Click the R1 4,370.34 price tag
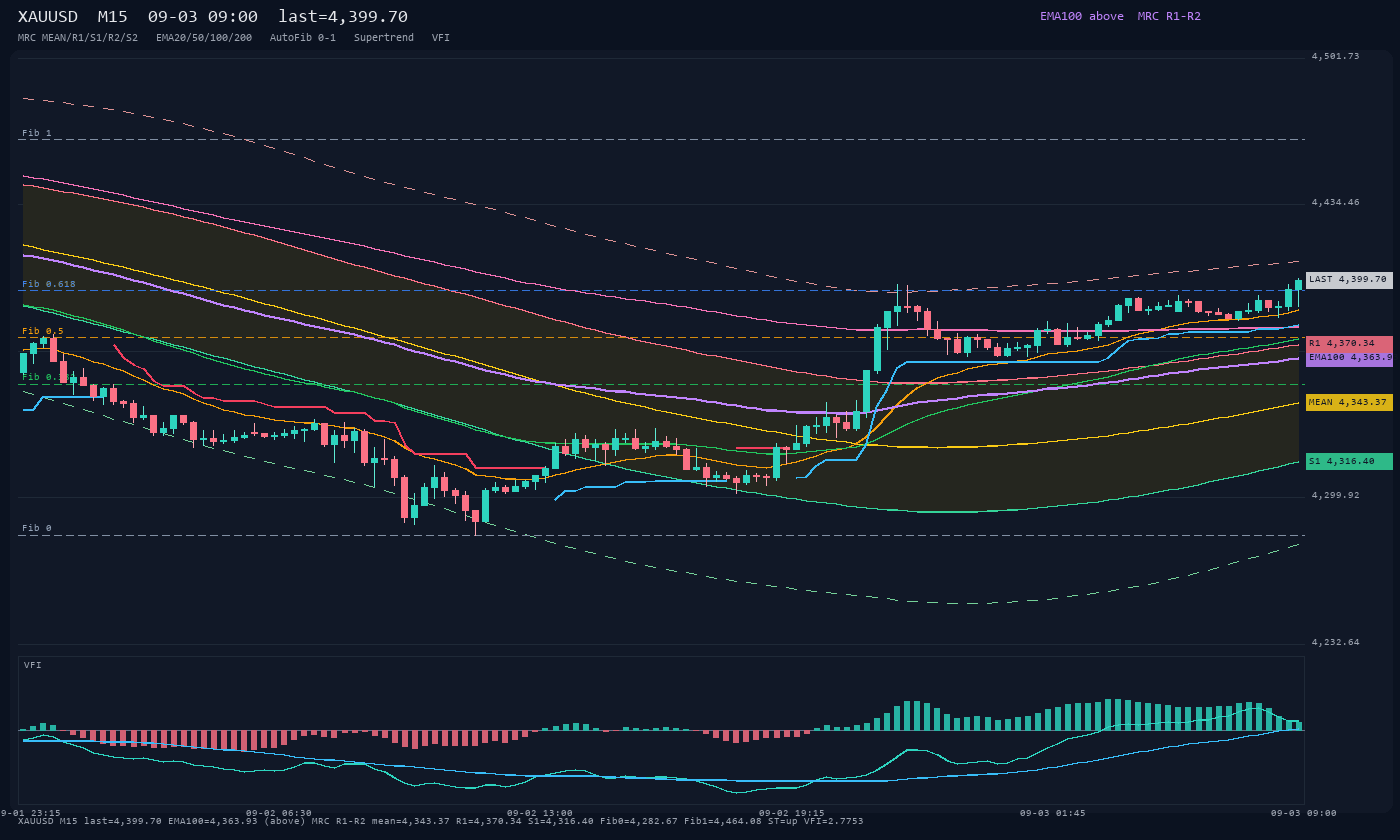 [x=1349, y=343]
